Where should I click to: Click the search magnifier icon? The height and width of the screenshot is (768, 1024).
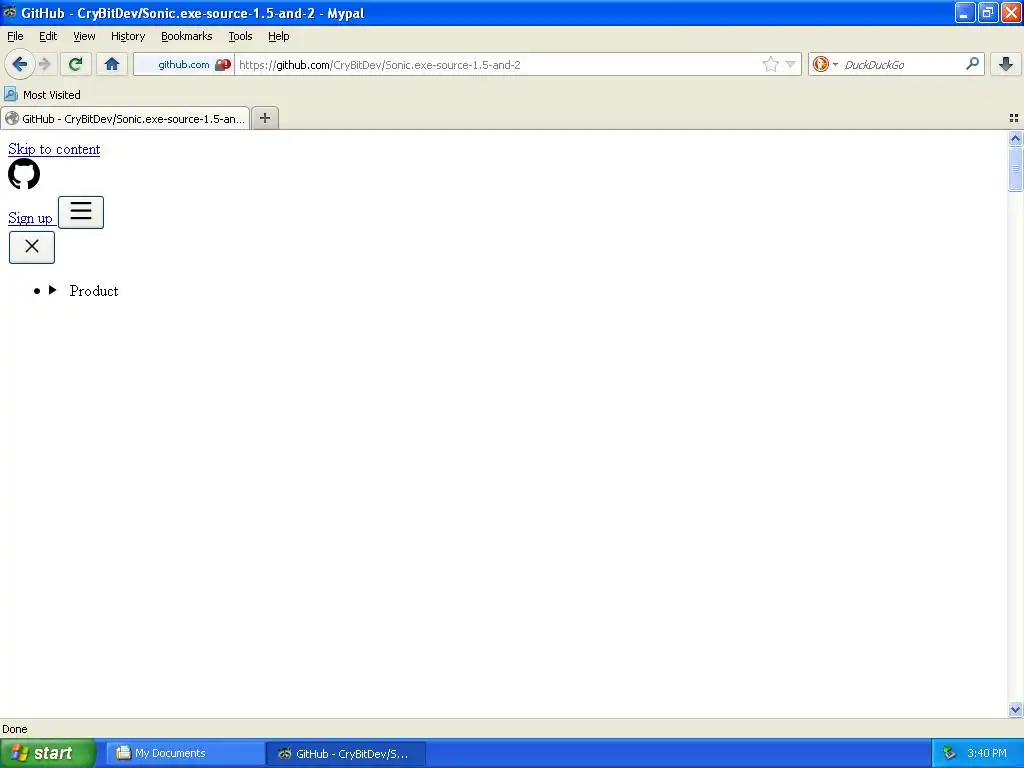click(x=972, y=63)
